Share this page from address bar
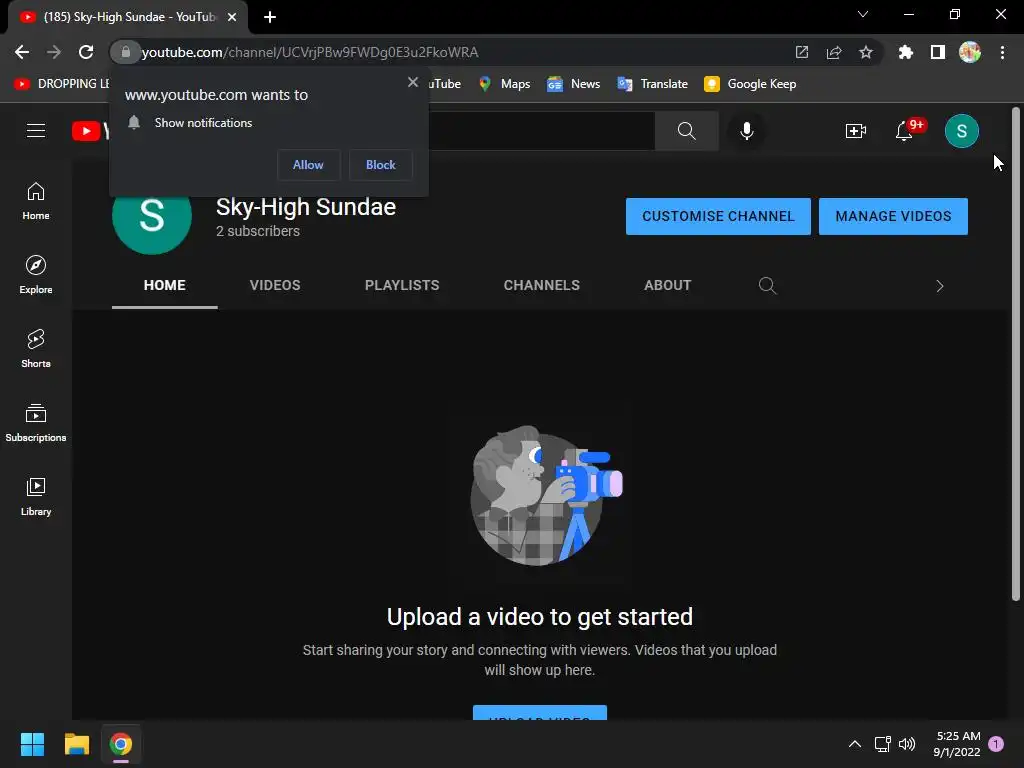This screenshot has height=768, width=1024. [x=833, y=52]
